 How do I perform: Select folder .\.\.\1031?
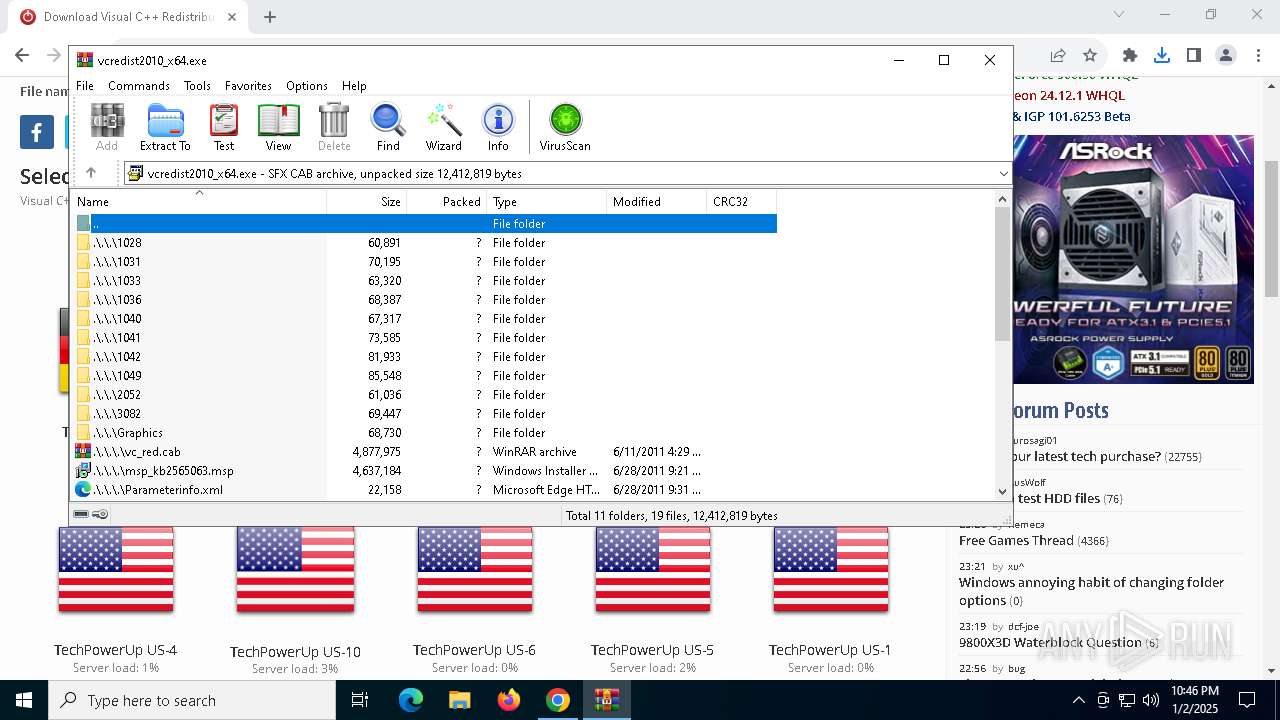click(425, 262)
